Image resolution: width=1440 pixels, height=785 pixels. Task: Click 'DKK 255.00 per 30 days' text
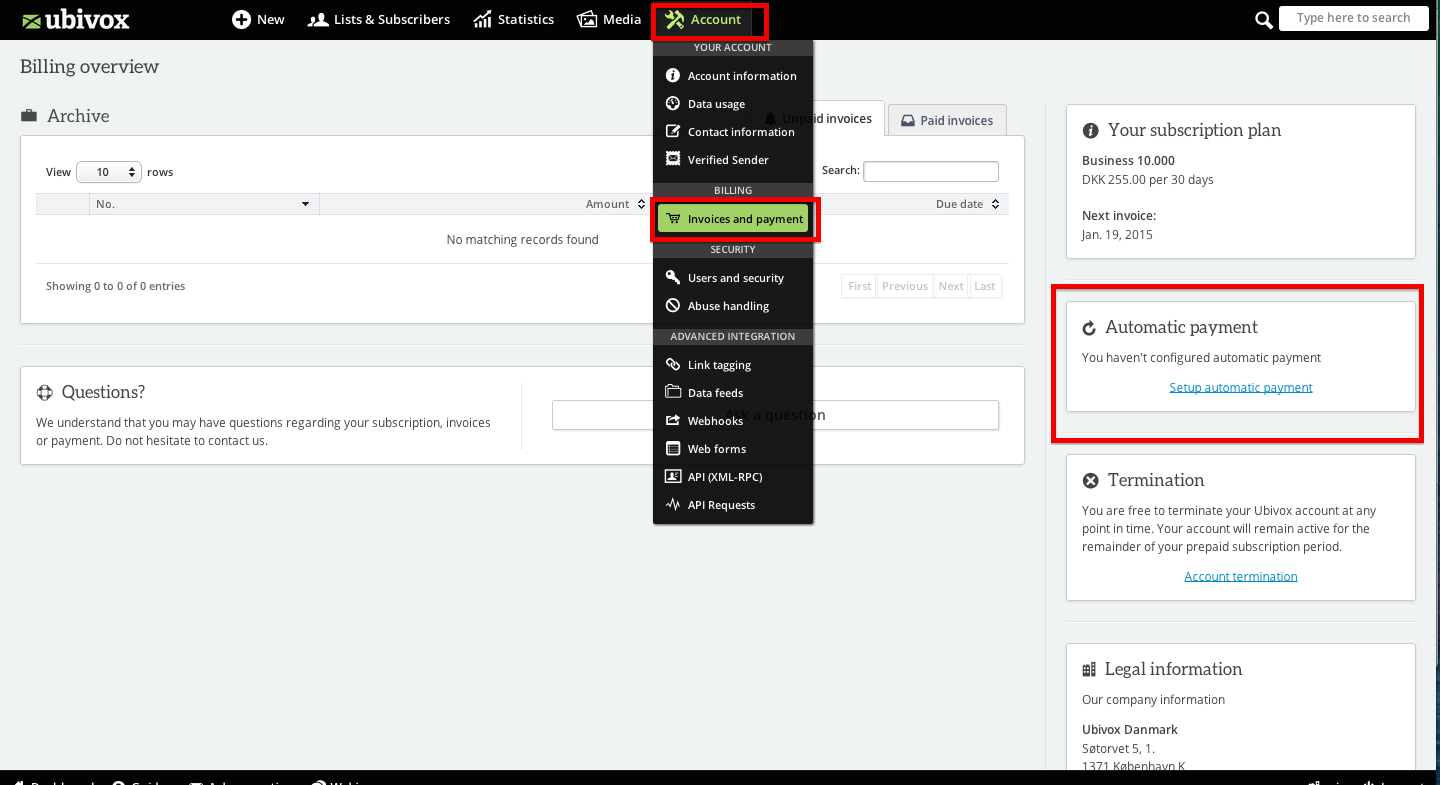(1148, 180)
